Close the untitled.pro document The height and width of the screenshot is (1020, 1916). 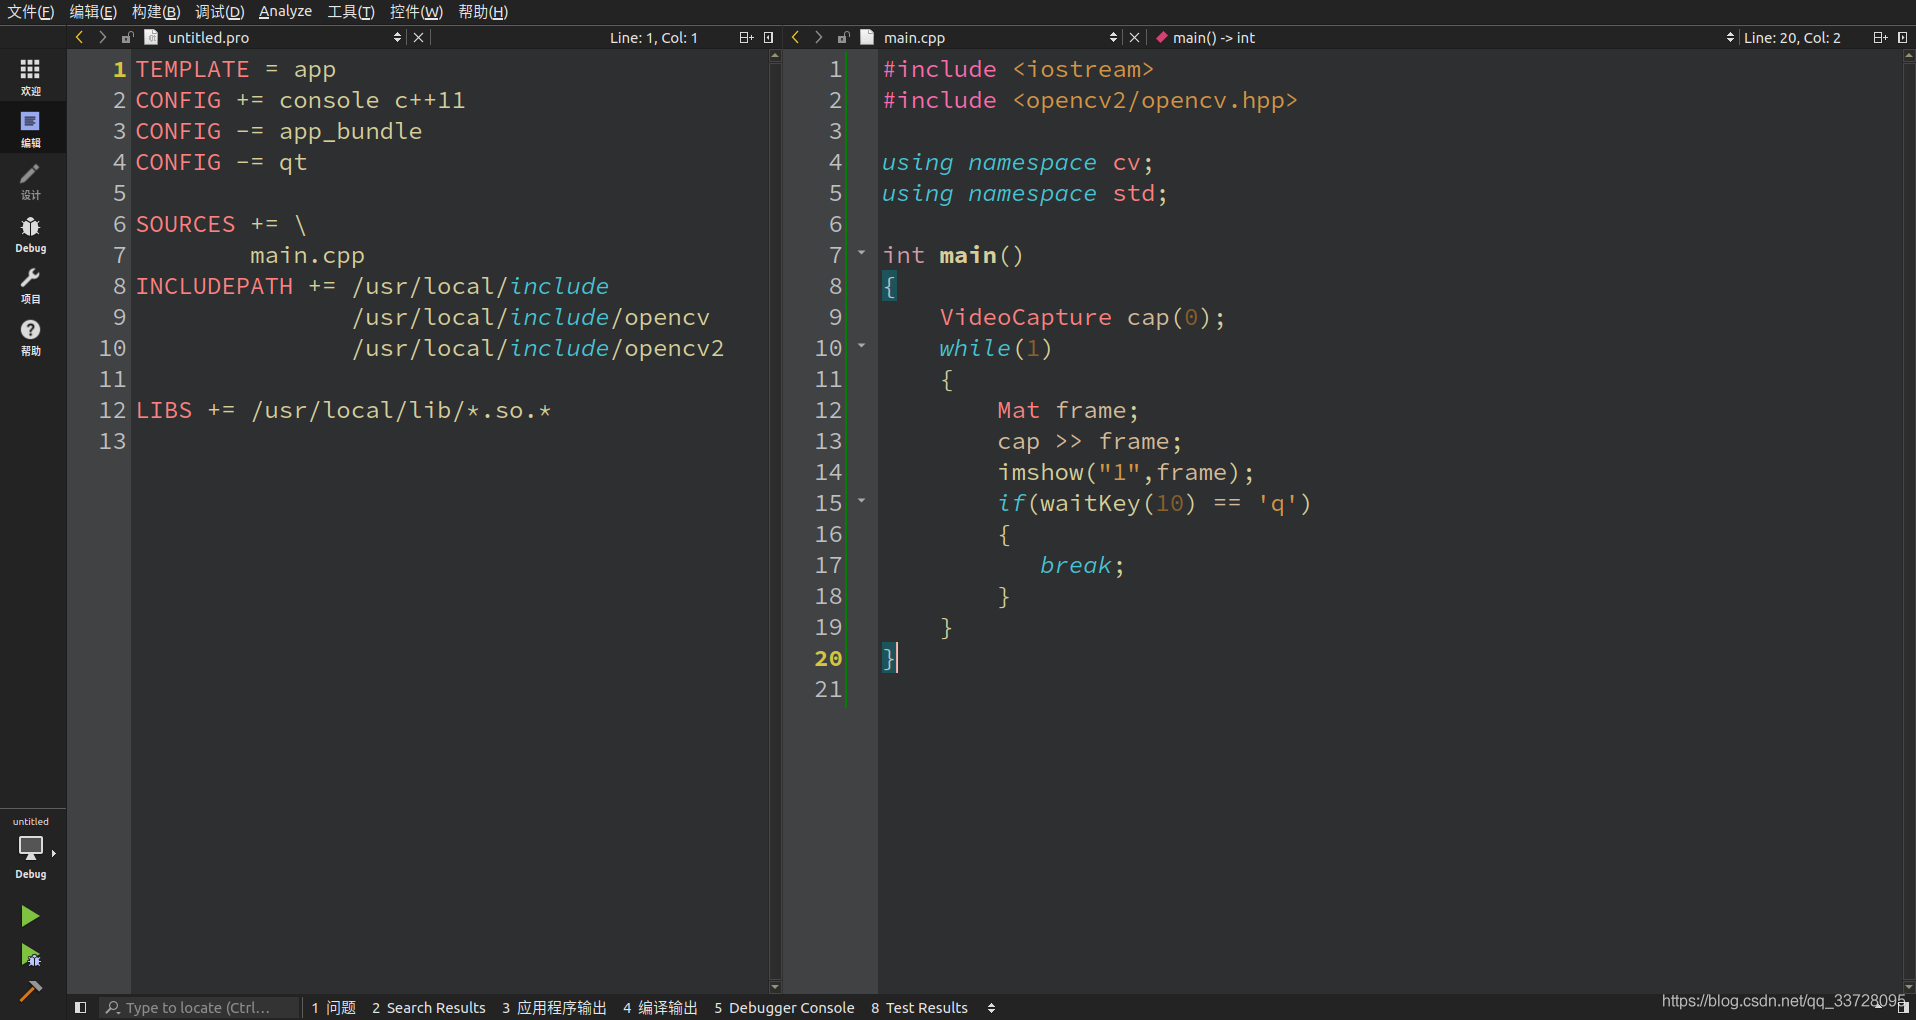click(x=419, y=37)
